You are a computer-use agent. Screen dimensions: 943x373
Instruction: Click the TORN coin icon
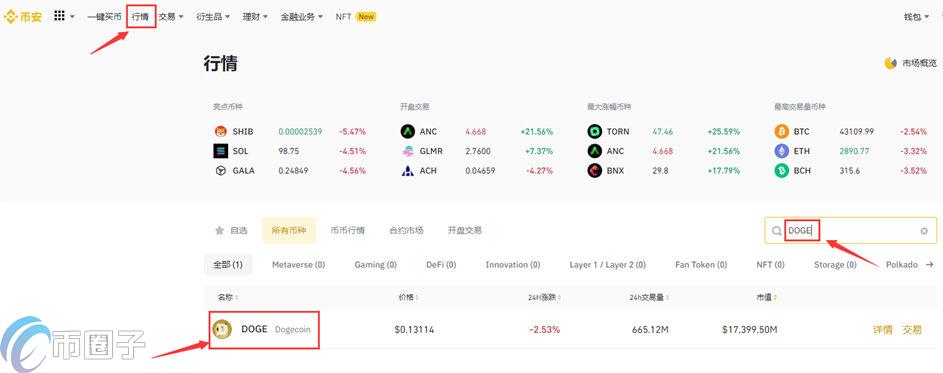click(x=595, y=132)
